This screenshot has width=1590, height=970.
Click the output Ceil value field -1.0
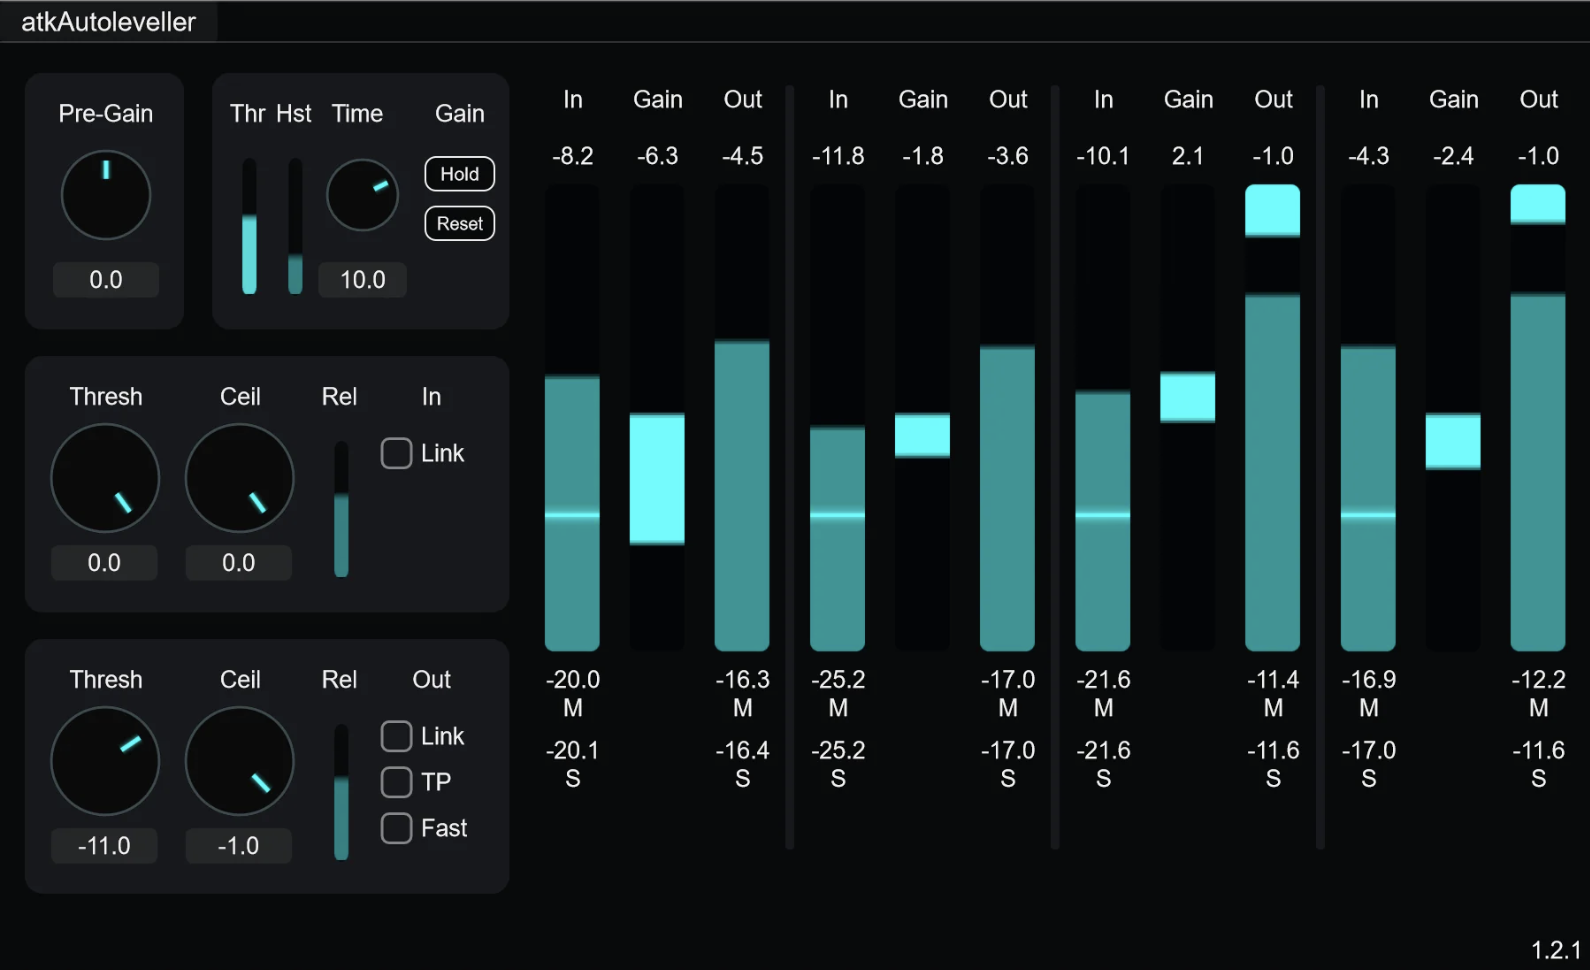click(x=238, y=846)
